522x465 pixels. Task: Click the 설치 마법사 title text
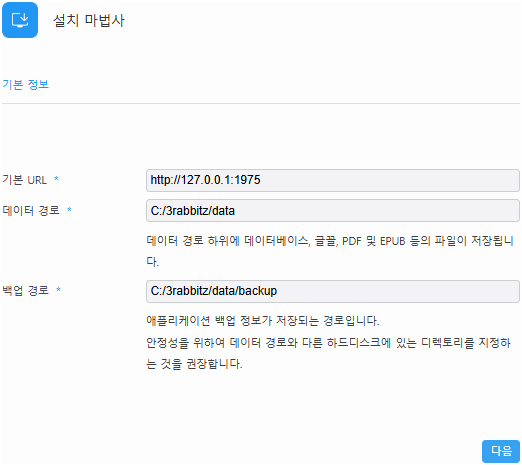click(89, 21)
